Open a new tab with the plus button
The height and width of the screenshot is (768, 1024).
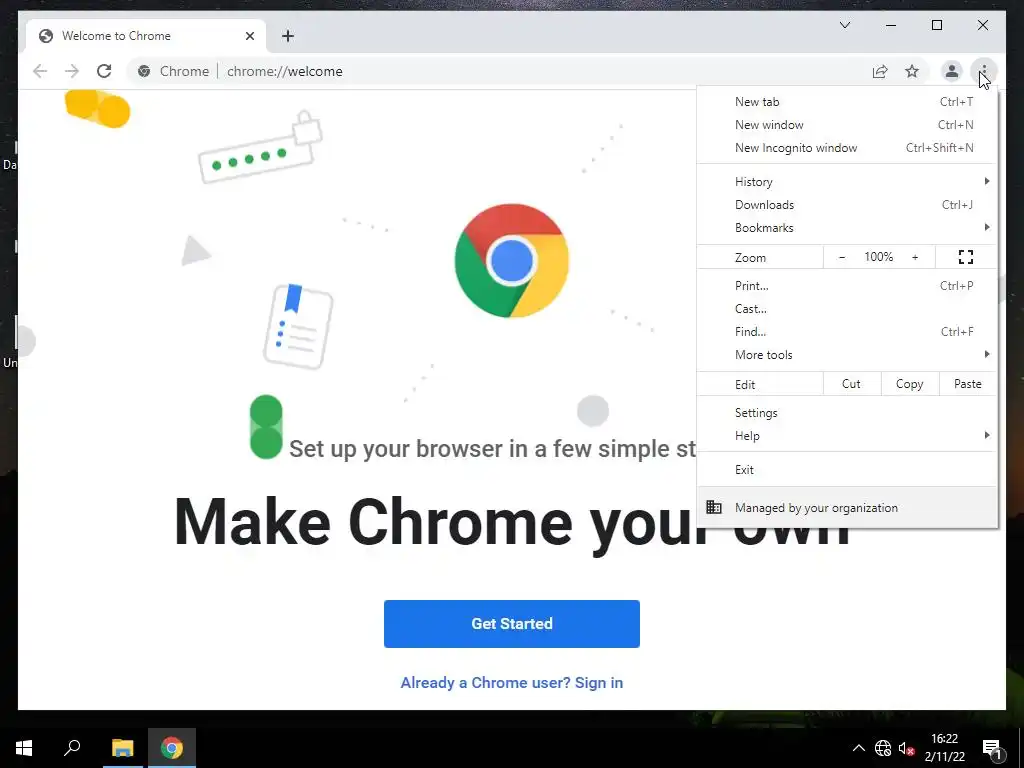(x=288, y=36)
